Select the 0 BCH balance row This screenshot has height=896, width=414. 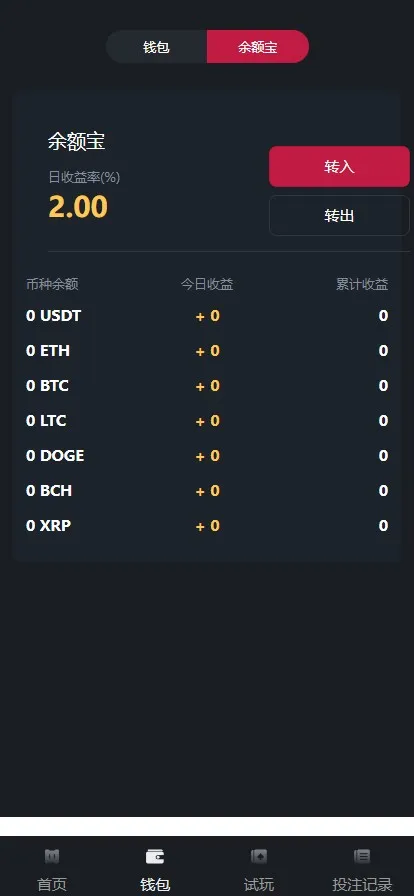207,490
